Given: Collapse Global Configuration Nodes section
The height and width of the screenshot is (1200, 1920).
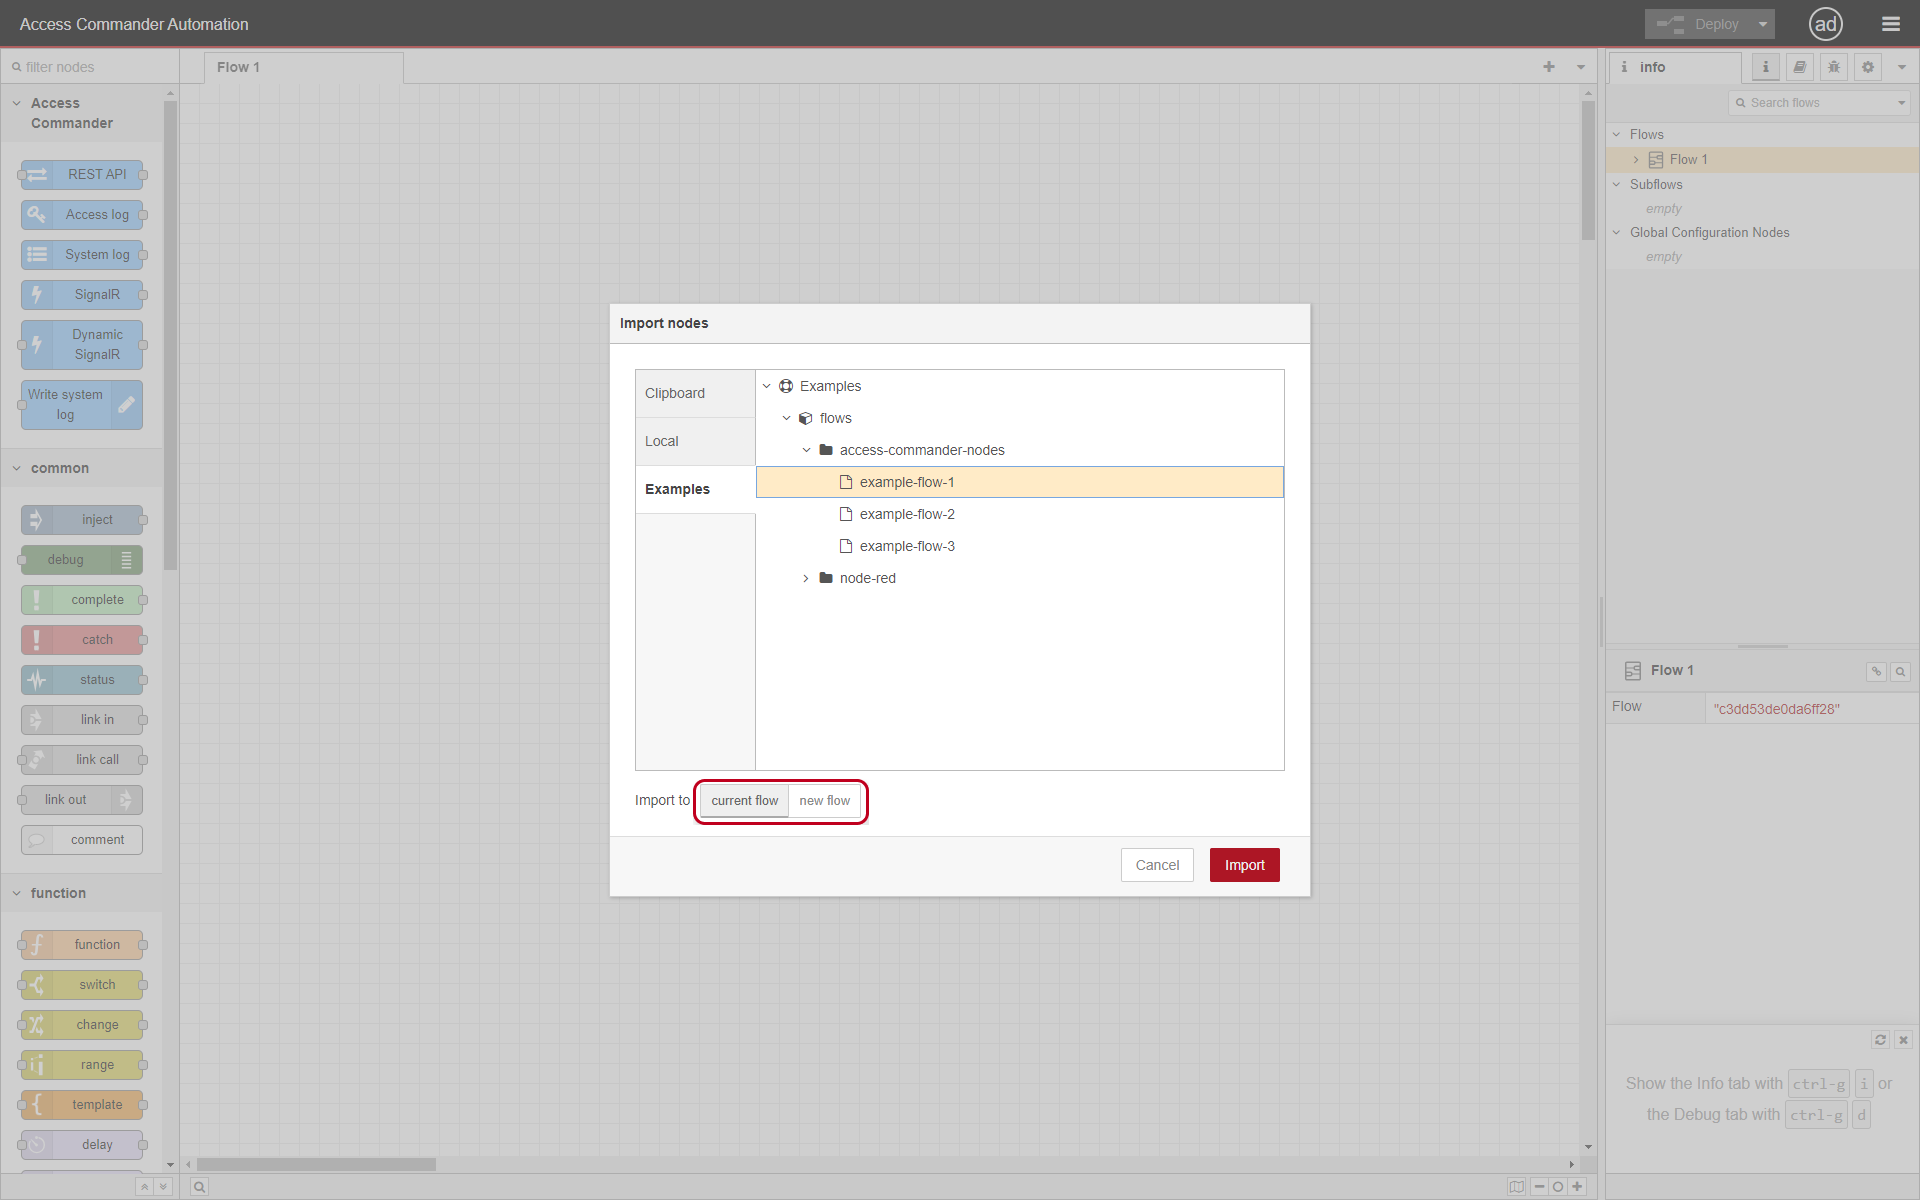Looking at the screenshot, I should click(1616, 232).
